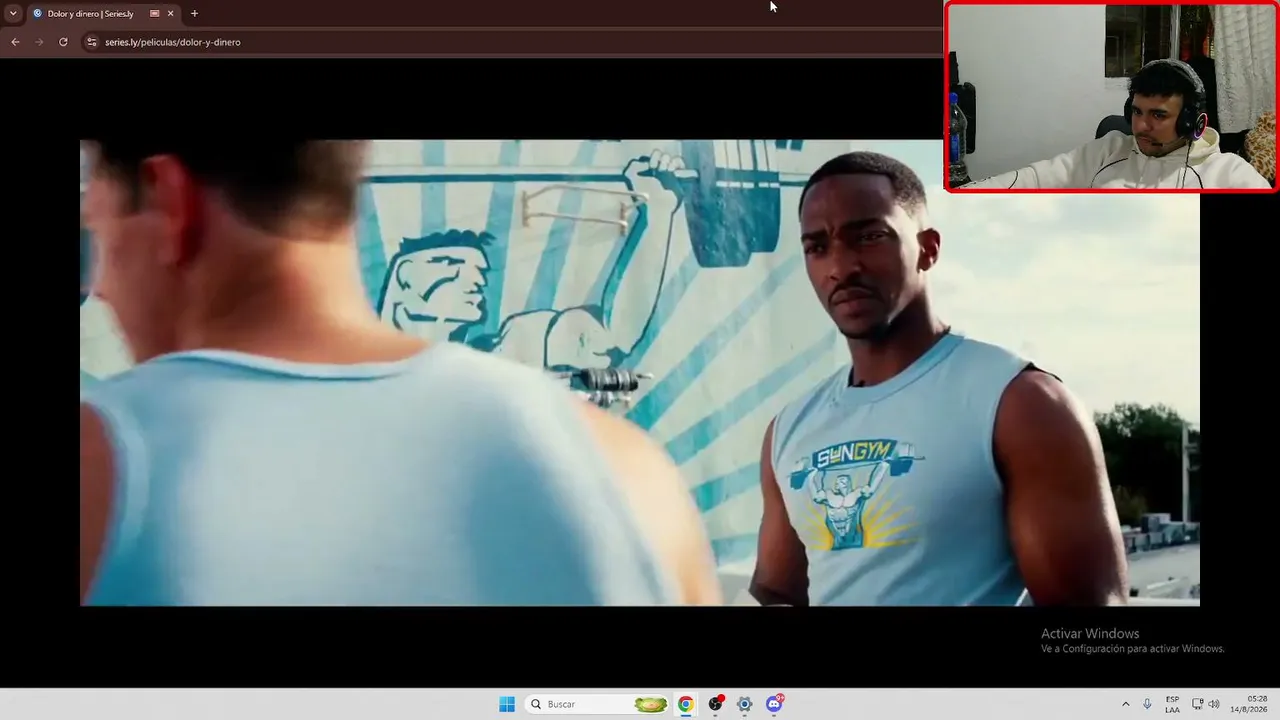Viewport: 1280px width, 720px height.
Task: Open the OBS Studio taskbar icon
Action: click(x=715, y=704)
